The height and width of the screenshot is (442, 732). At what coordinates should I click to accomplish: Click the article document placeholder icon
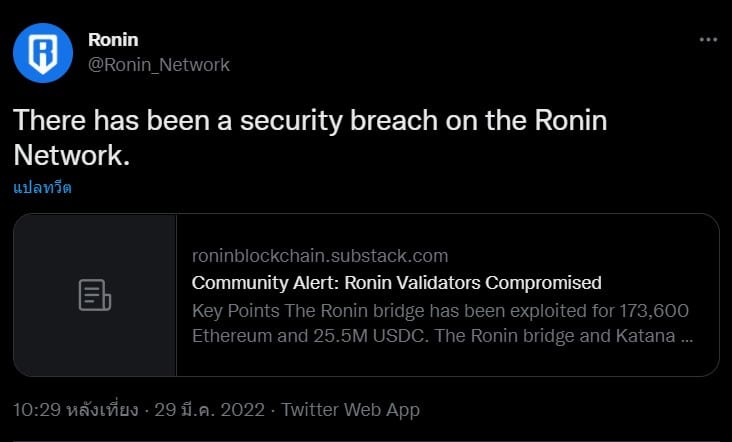[x=95, y=295]
